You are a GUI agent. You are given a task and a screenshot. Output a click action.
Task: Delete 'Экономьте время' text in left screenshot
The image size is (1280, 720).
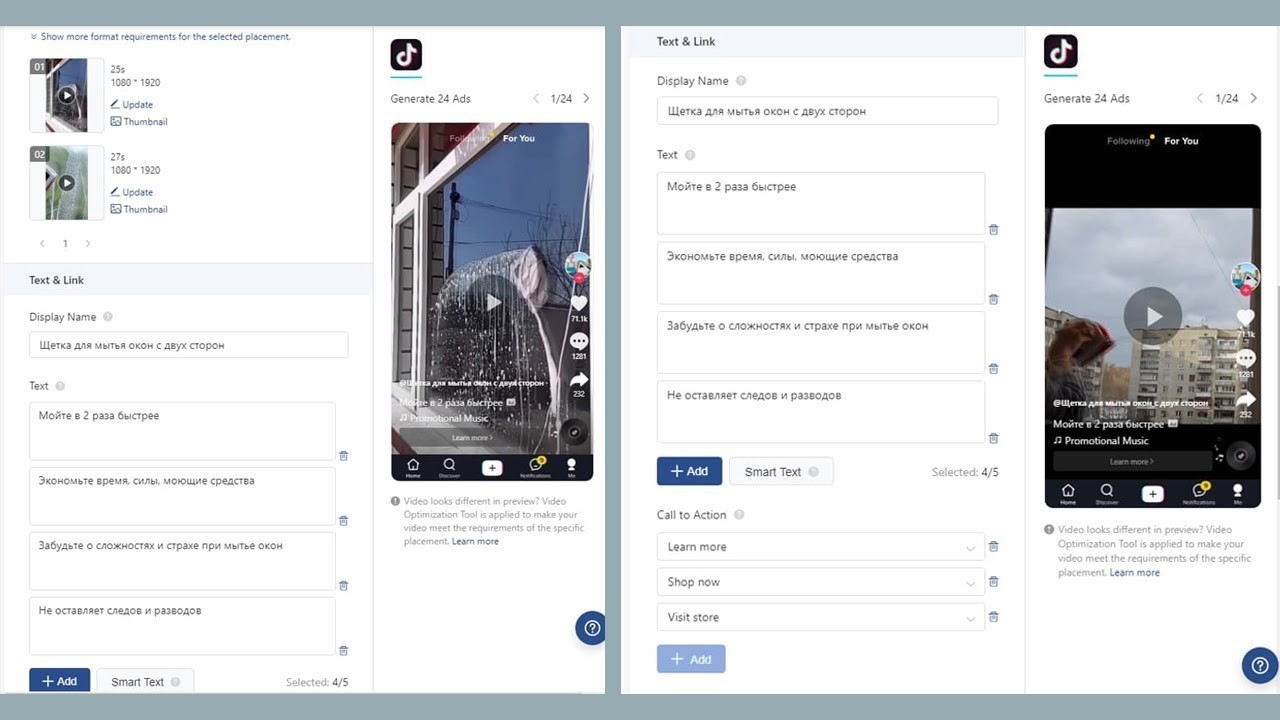(344, 520)
